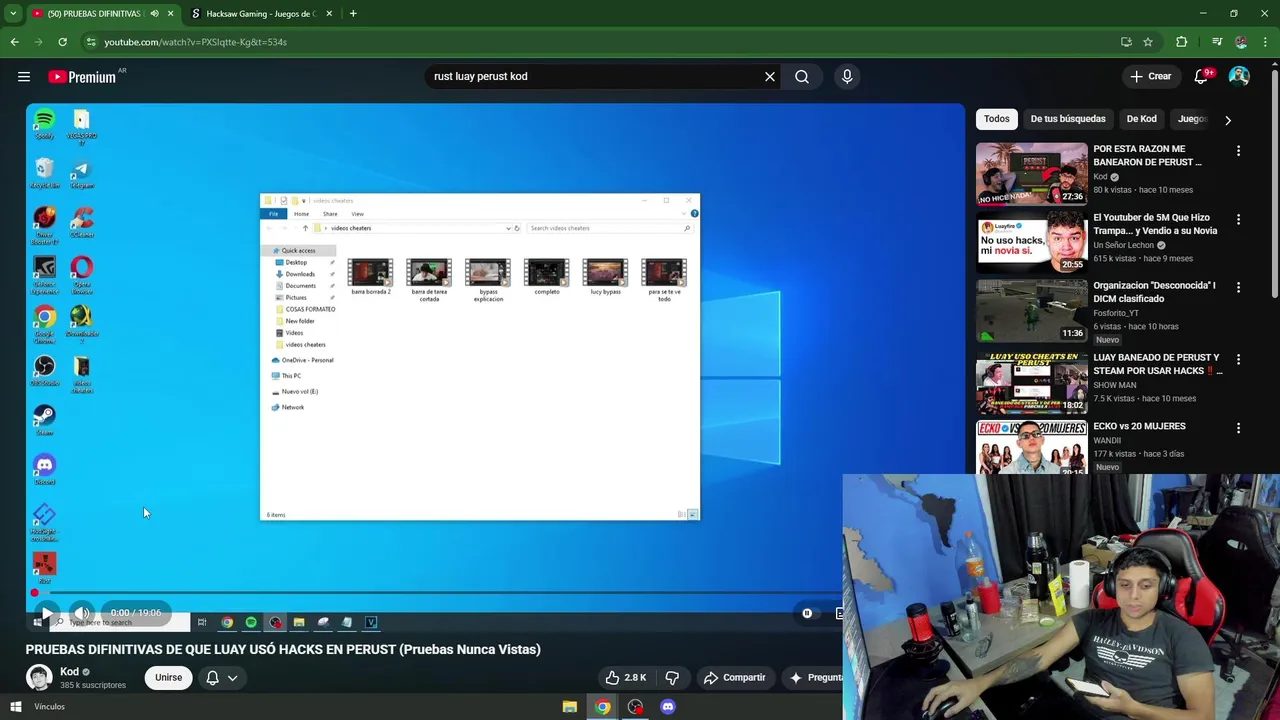Clear the search text with X
Screen dimensions: 1280x720
click(770, 76)
